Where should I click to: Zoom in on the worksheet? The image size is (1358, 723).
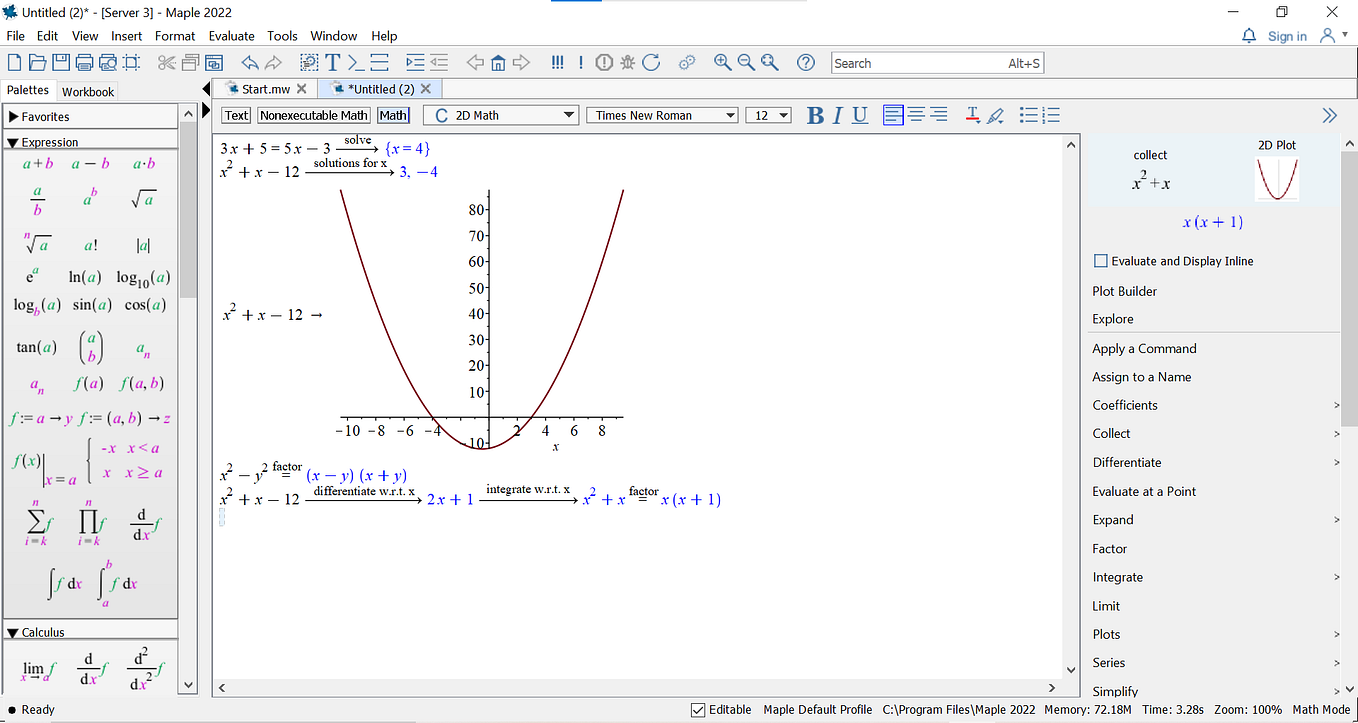pyautogui.click(x=723, y=63)
